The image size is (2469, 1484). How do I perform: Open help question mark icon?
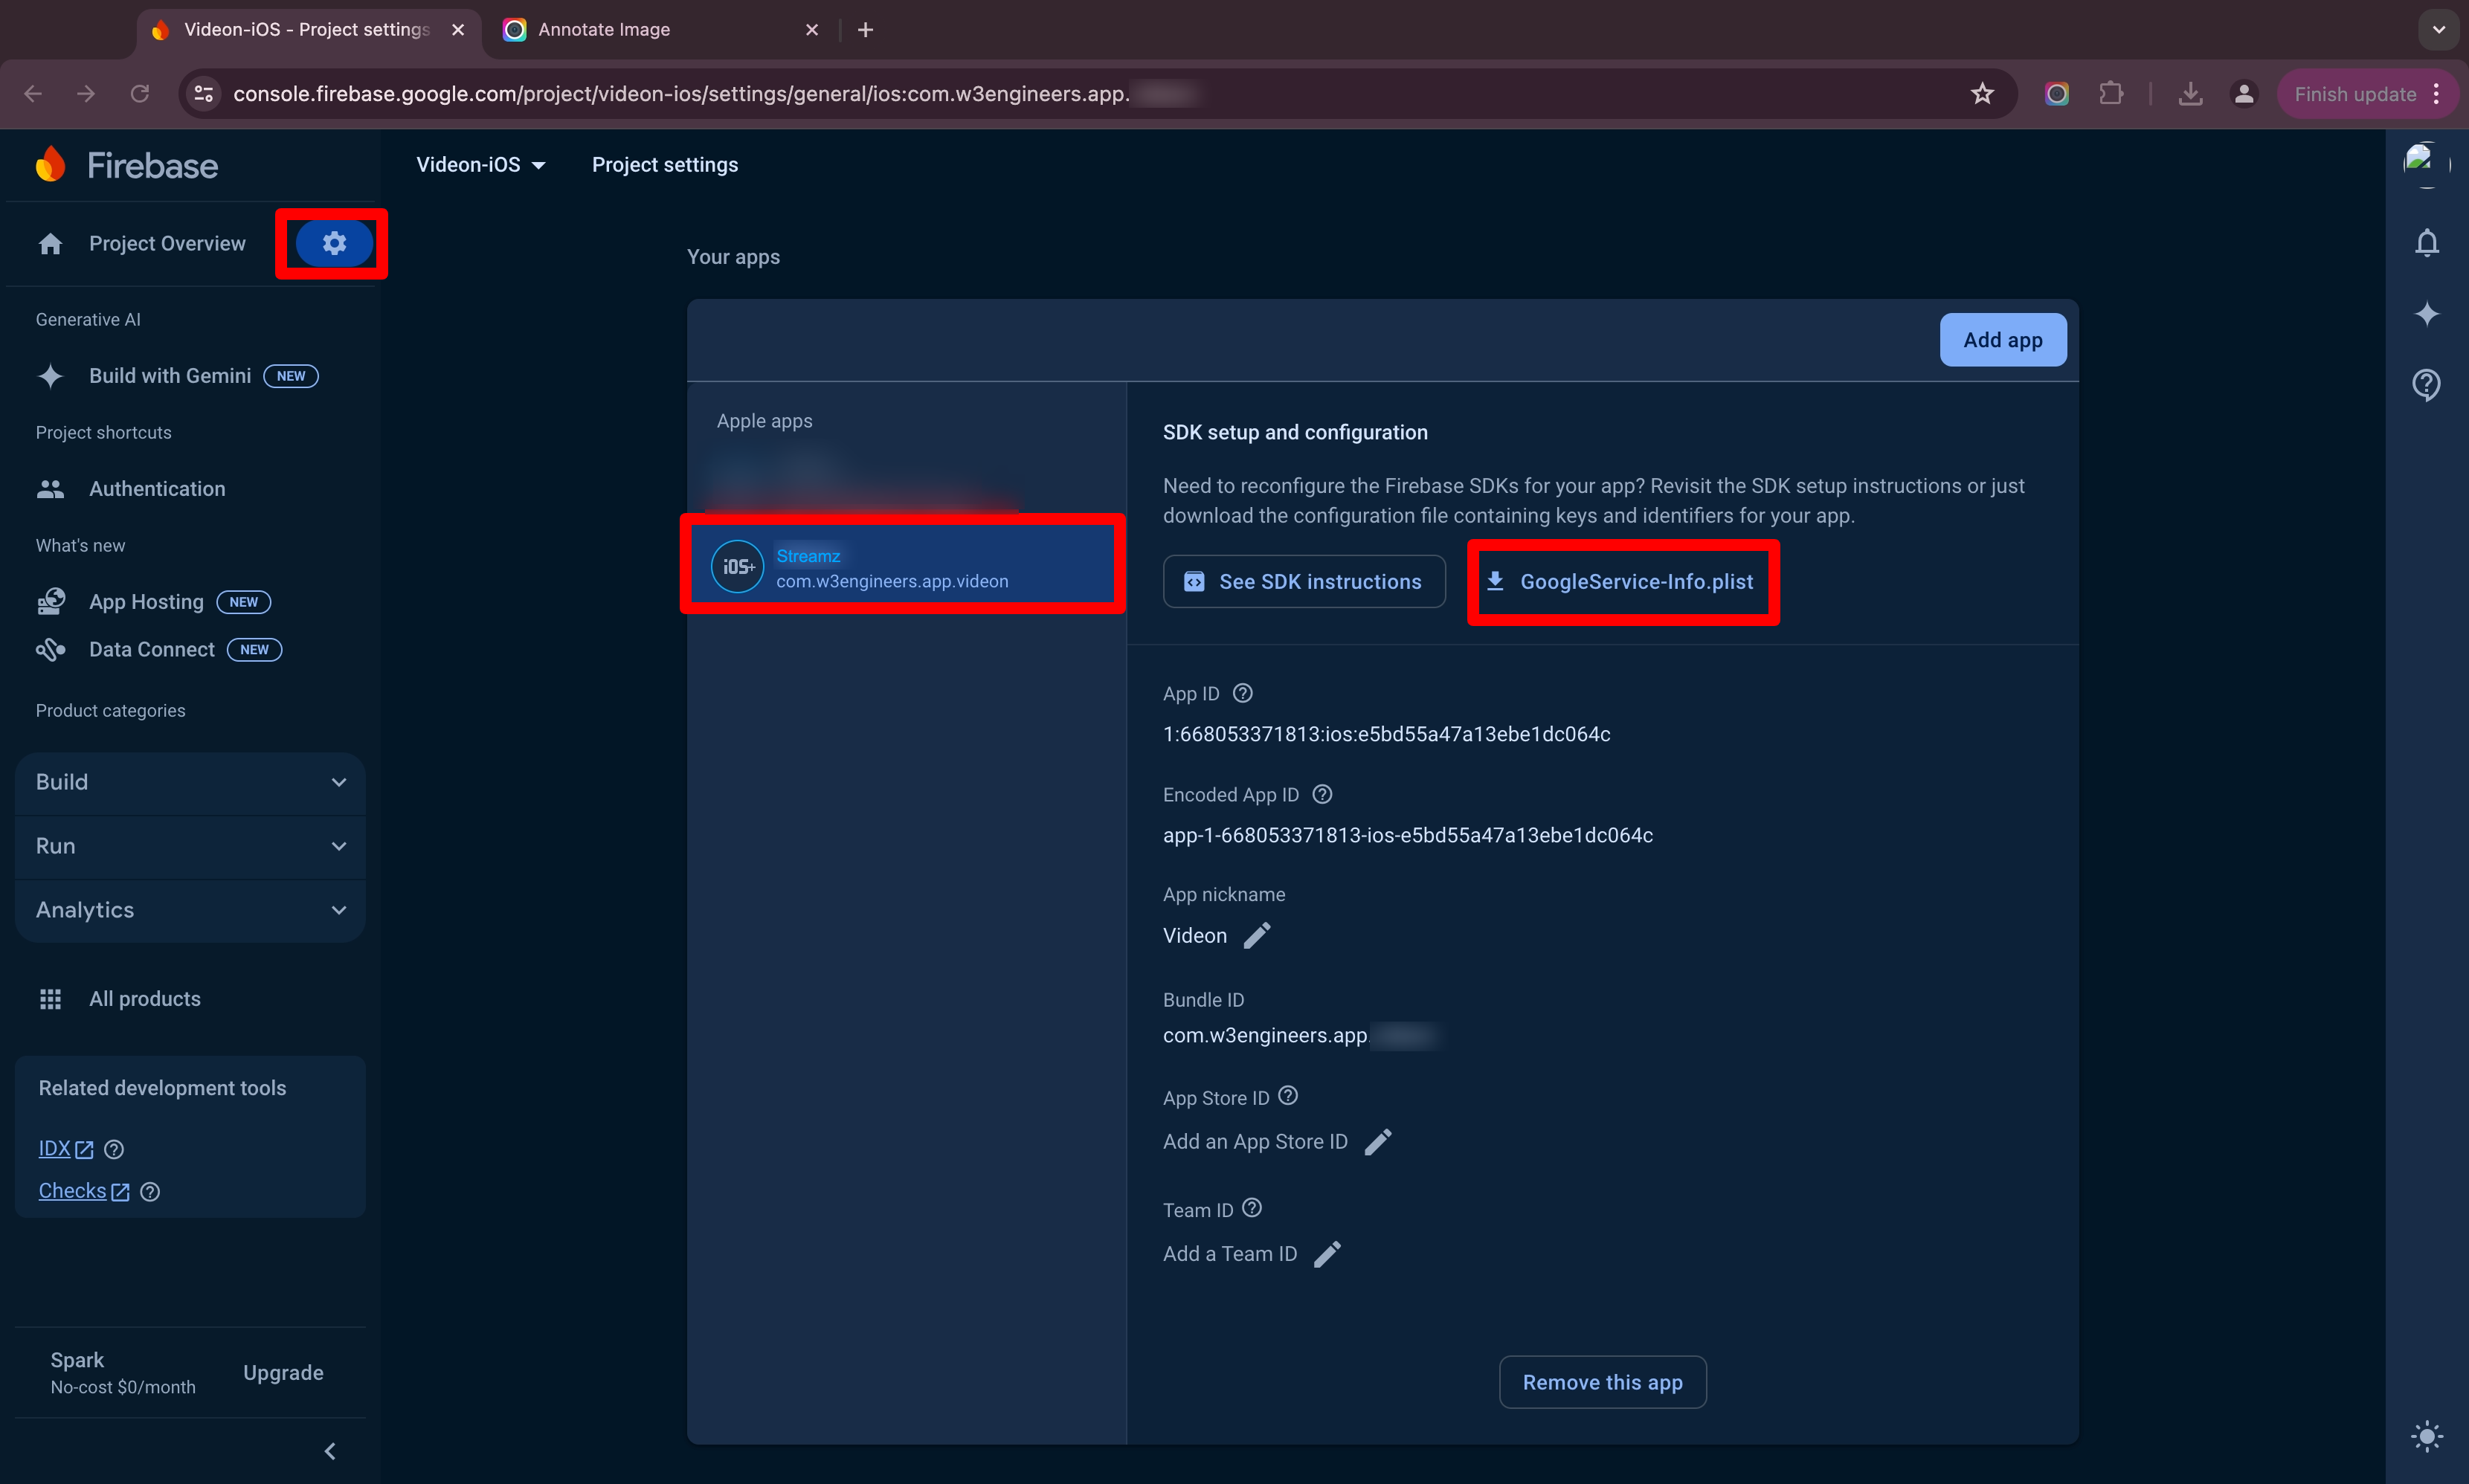click(x=2427, y=384)
